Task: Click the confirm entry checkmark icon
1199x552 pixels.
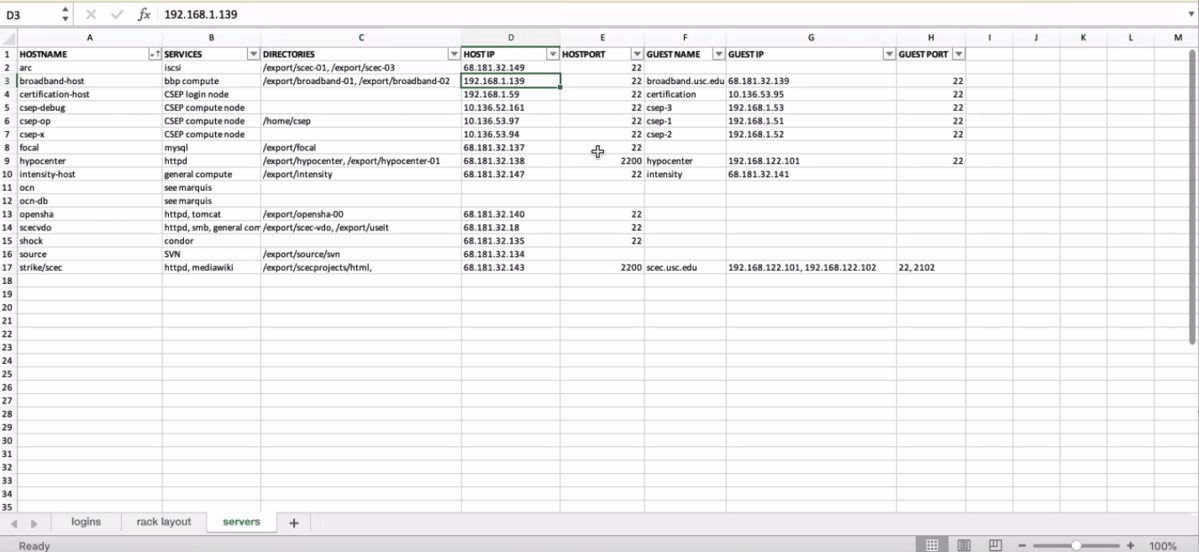Action: tap(117, 15)
